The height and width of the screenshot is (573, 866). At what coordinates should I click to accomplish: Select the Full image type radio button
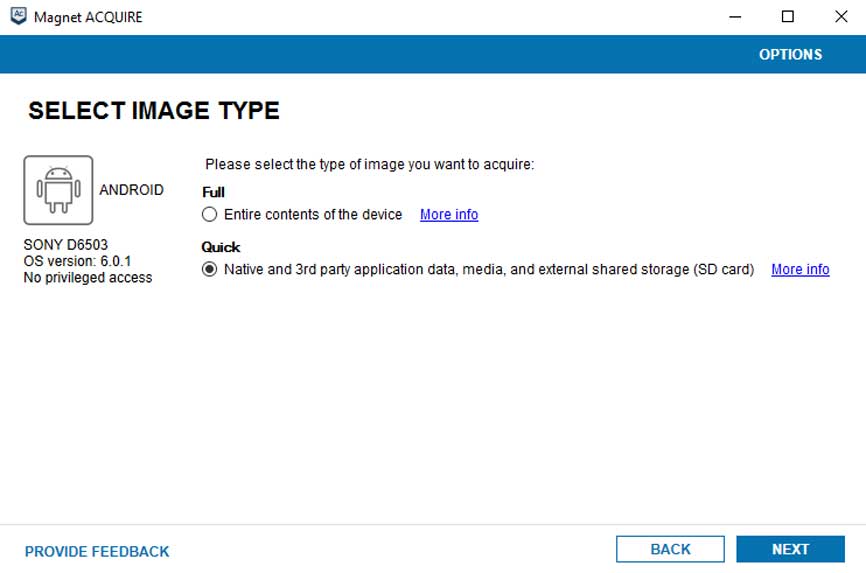[209, 215]
